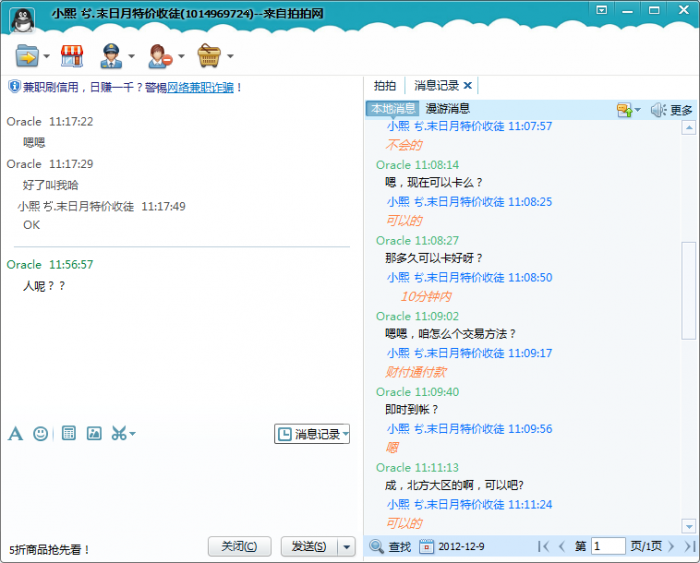Open the title bar dropdown menu icon

coord(601,10)
